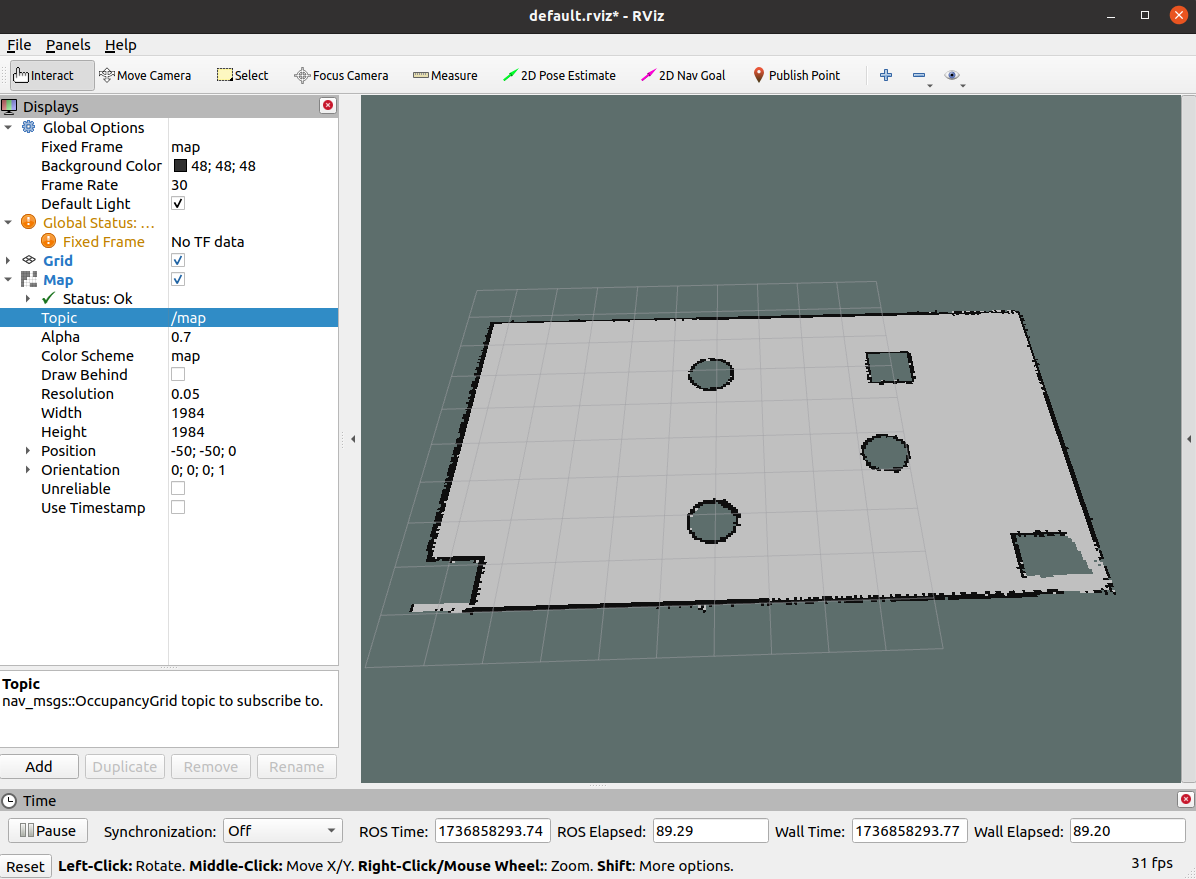Expand the Status: Ok node
Screen dimensions: 1196x879
click(28, 299)
